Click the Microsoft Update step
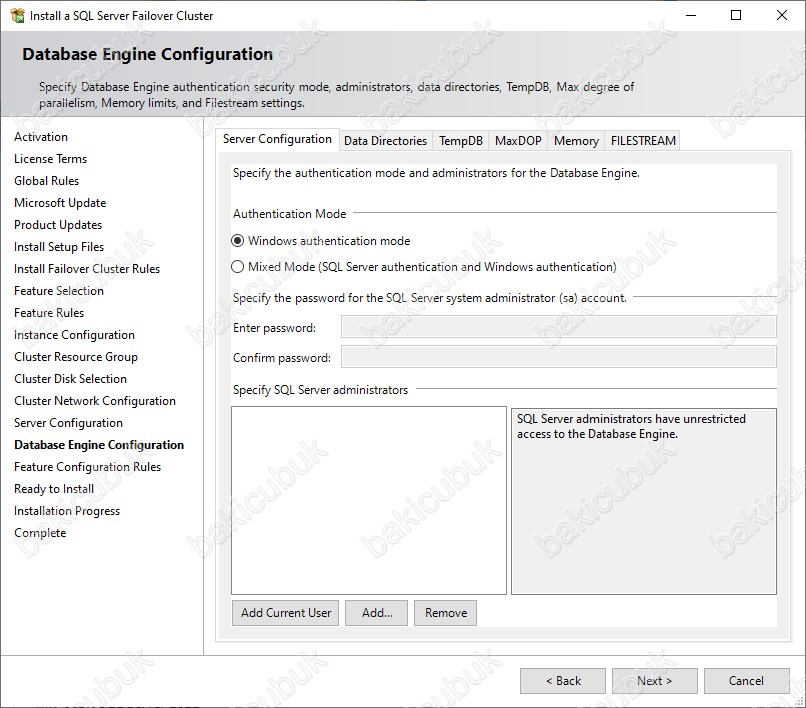 click(60, 203)
